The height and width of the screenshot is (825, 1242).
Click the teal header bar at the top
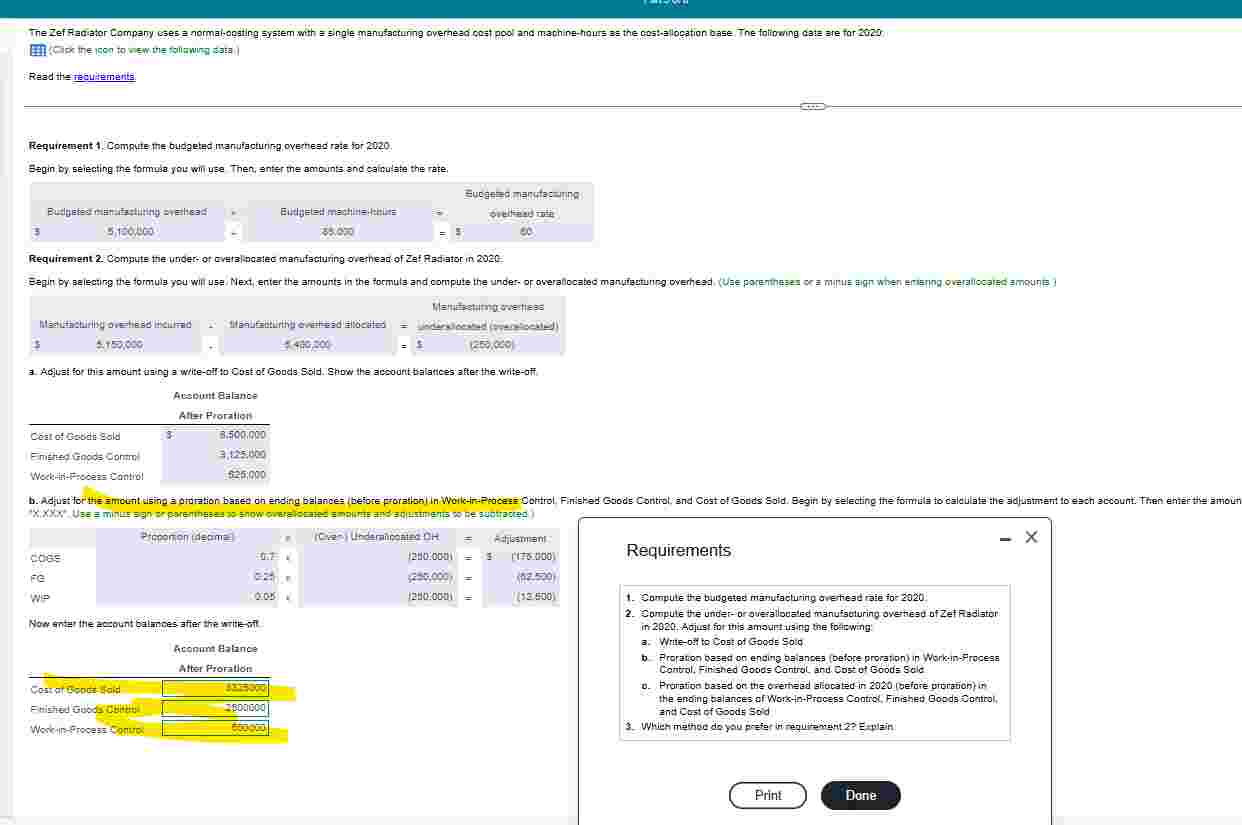click(x=621, y=8)
